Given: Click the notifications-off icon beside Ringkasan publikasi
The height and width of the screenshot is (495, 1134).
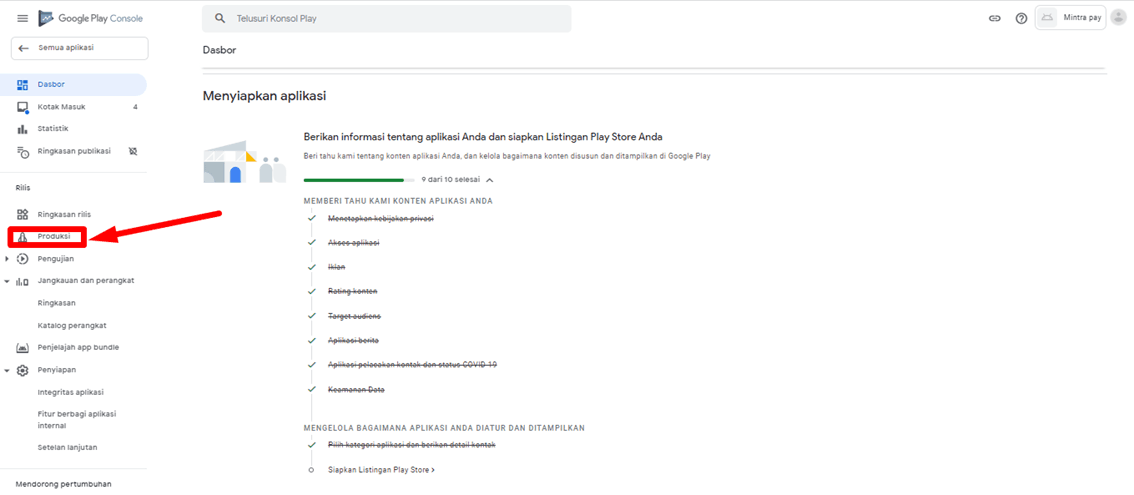Looking at the screenshot, I should click(133, 151).
